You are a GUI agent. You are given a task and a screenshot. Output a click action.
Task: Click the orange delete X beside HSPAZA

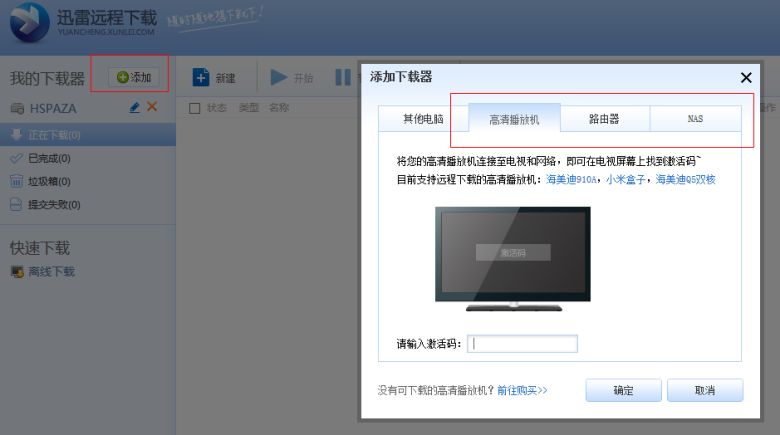pyautogui.click(x=152, y=107)
